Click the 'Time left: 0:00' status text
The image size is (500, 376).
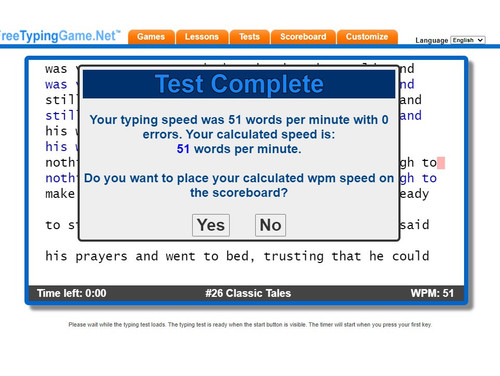point(72,293)
